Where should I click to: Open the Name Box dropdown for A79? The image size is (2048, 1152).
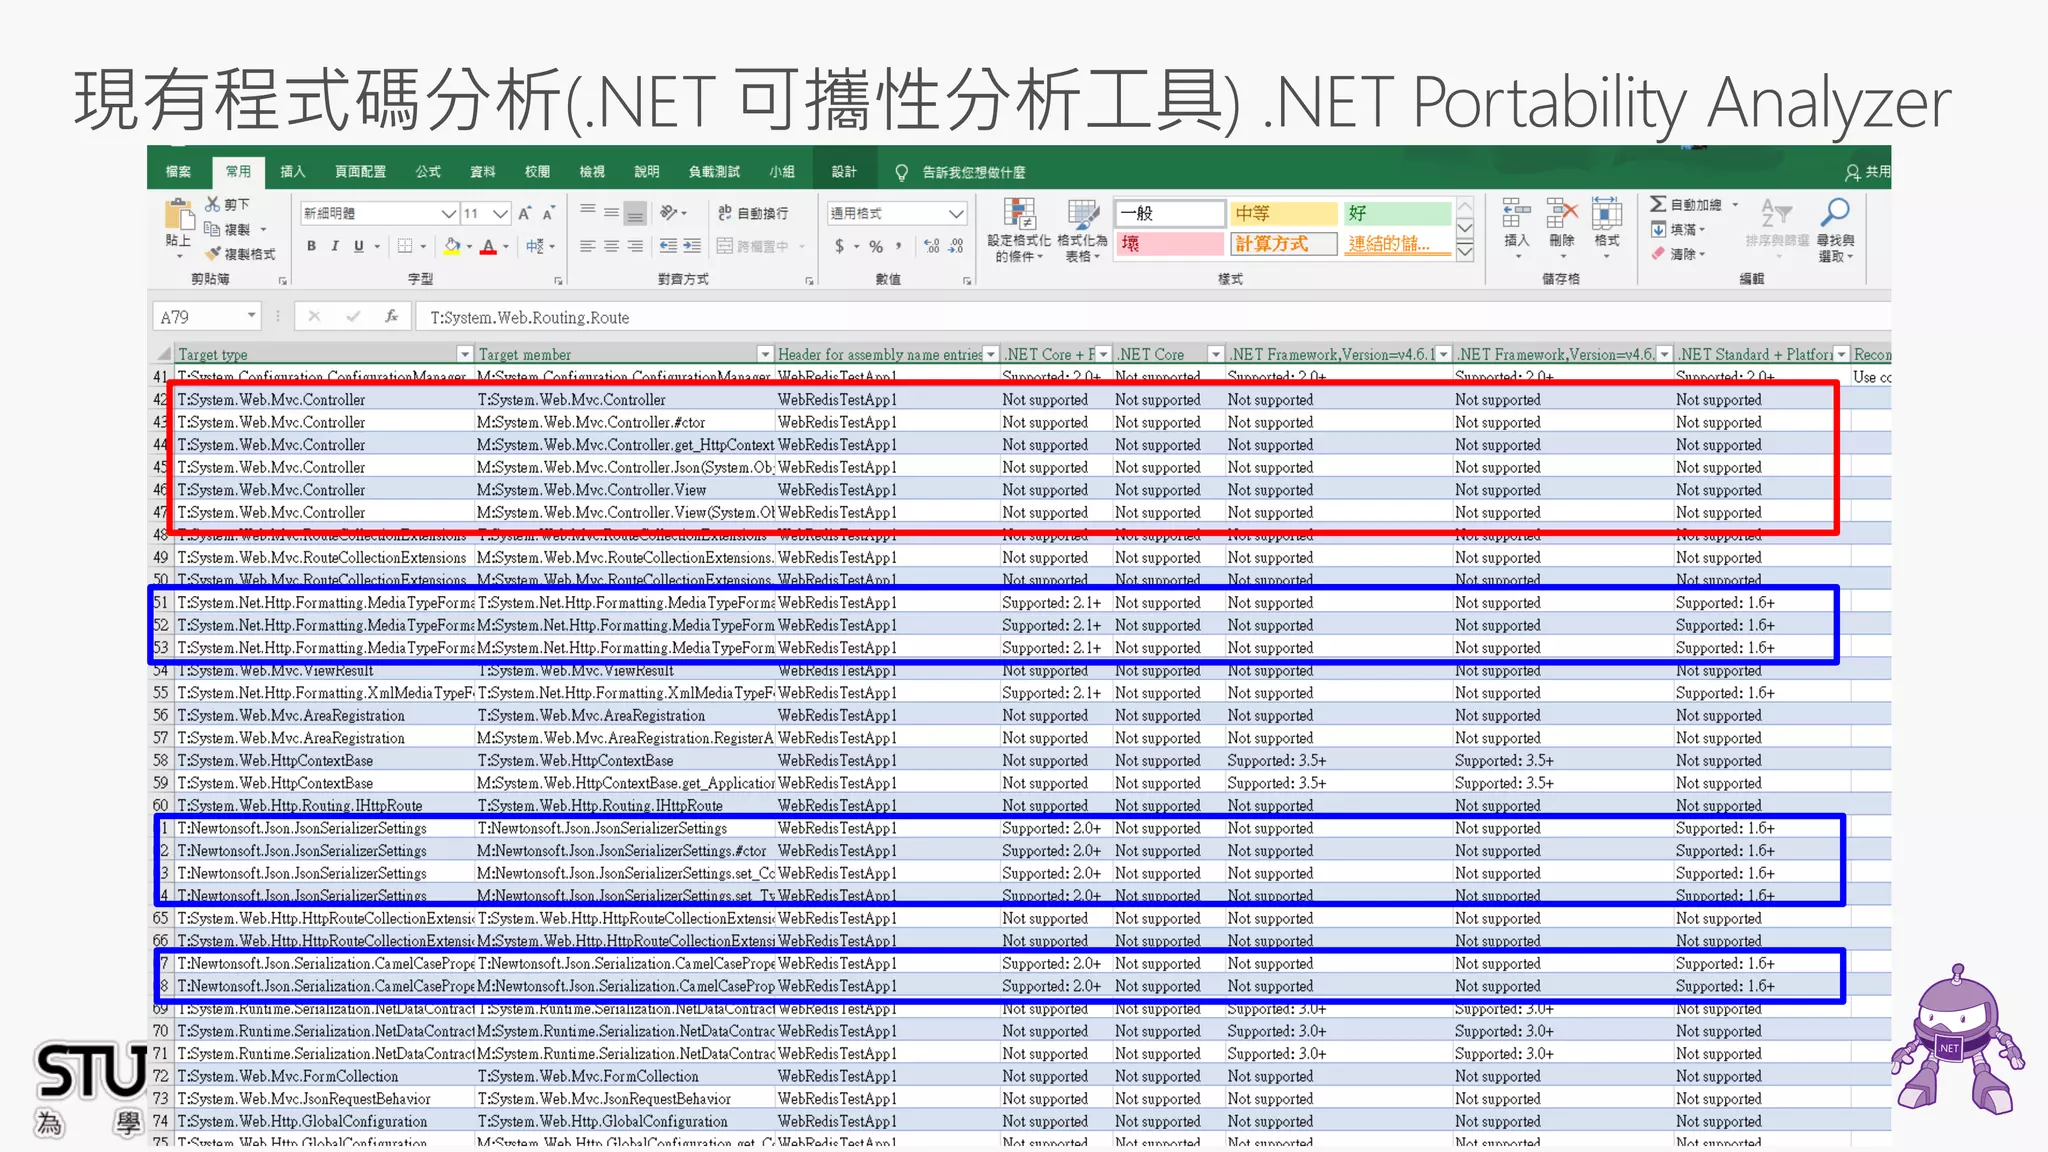pos(251,316)
